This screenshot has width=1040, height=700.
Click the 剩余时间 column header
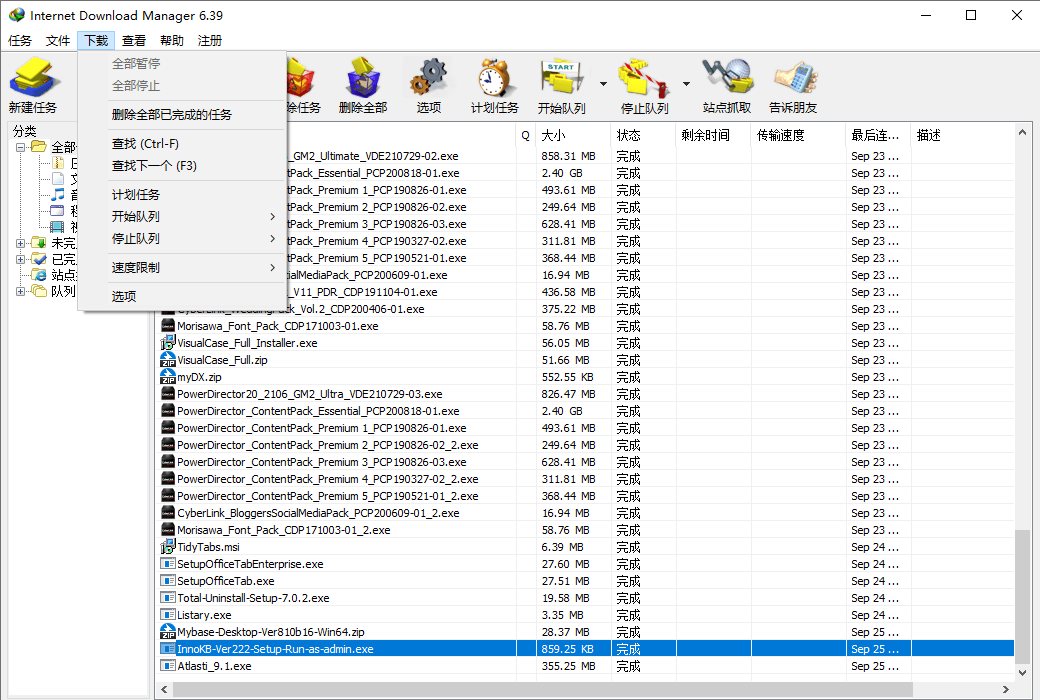coord(713,135)
